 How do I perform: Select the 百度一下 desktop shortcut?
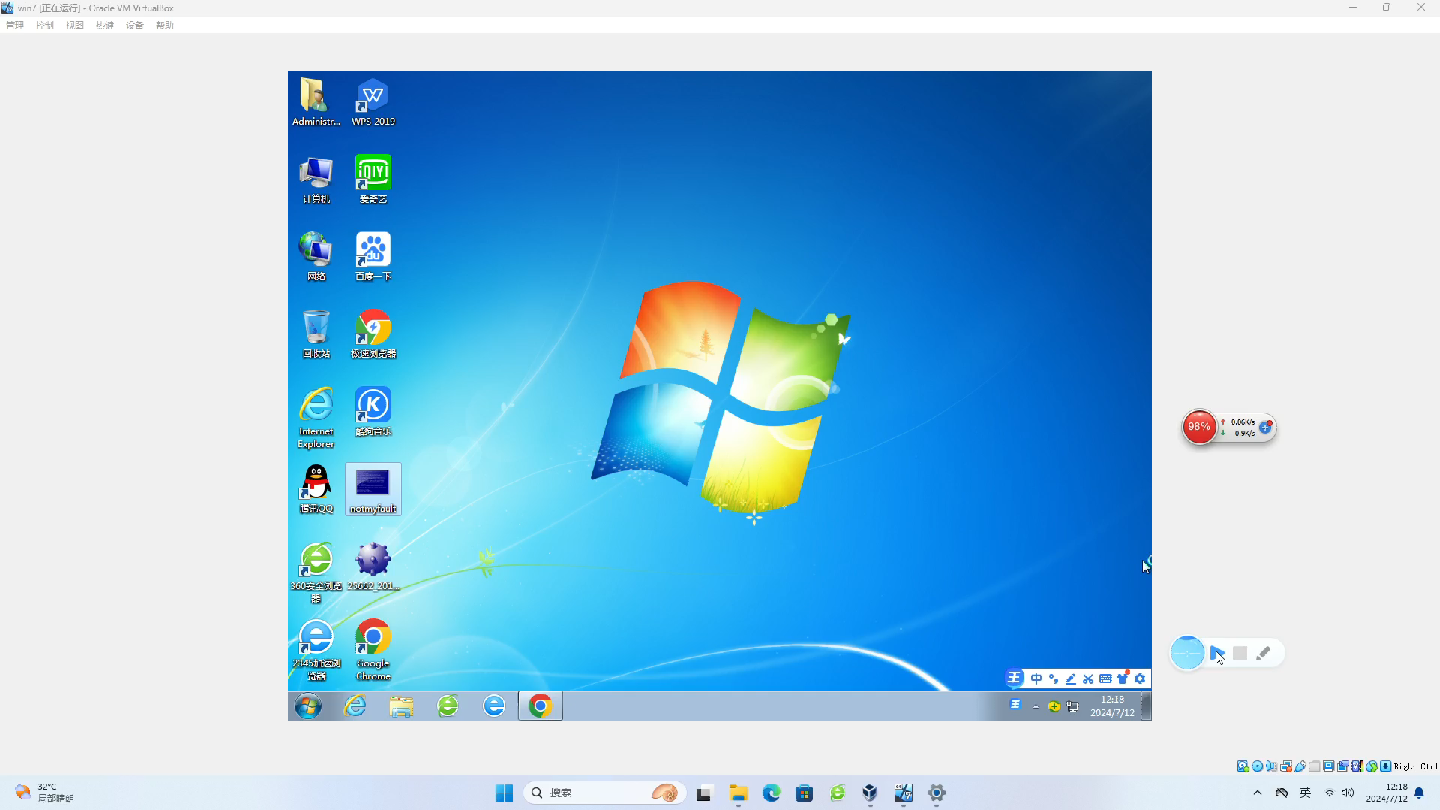(x=373, y=257)
